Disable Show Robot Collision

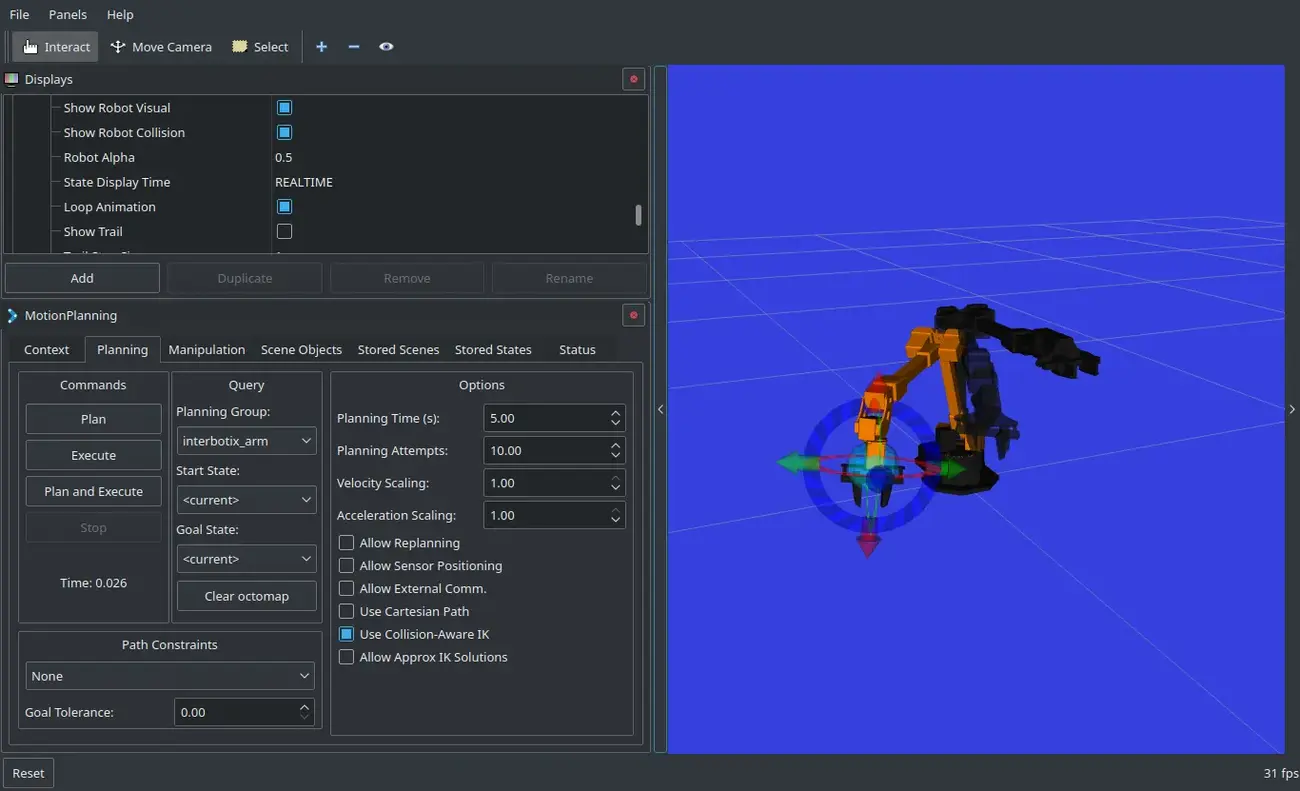pyautogui.click(x=284, y=132)
